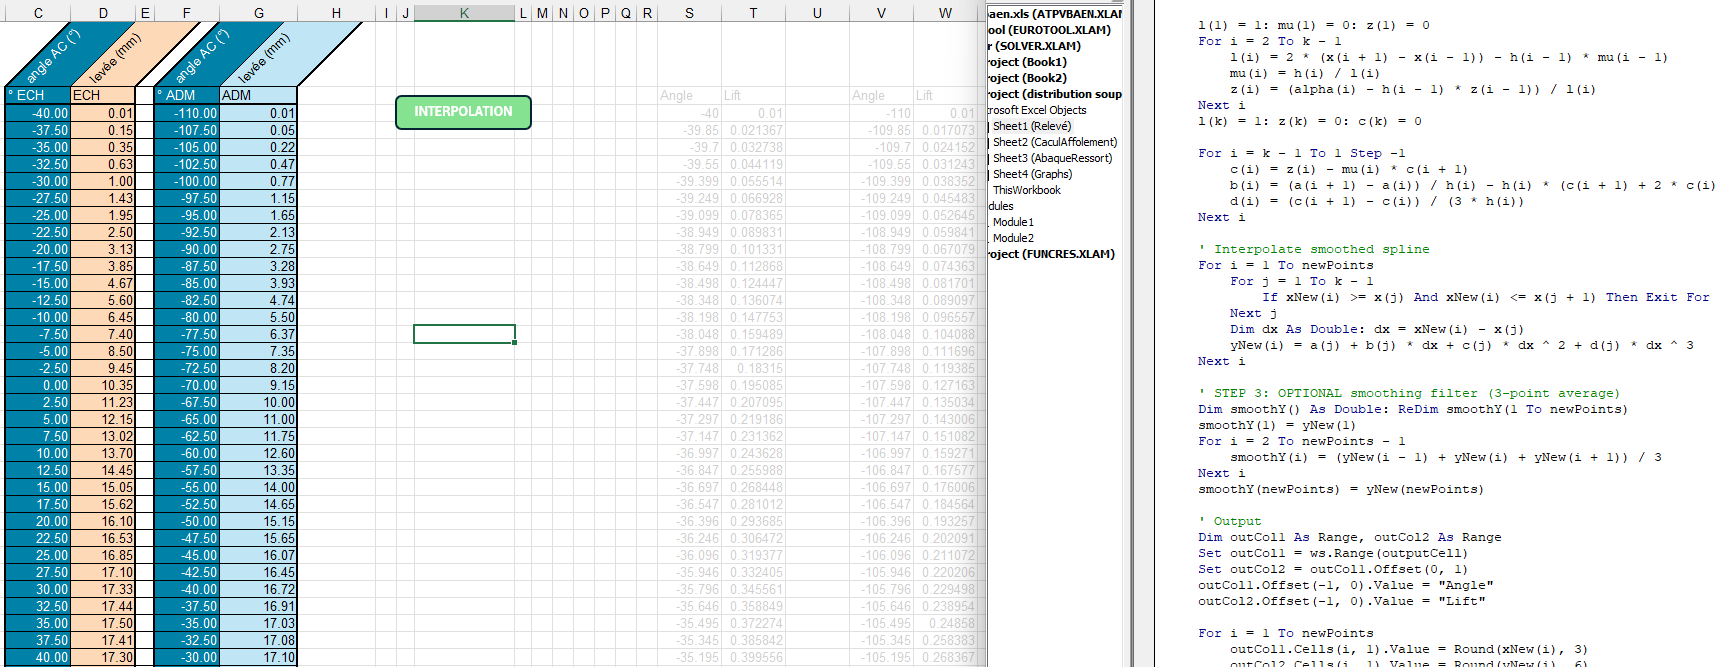Click the light blue ADM header cell
Image resolution: width=1719 pixels, height=667 pixels.
tap(258, 95)
